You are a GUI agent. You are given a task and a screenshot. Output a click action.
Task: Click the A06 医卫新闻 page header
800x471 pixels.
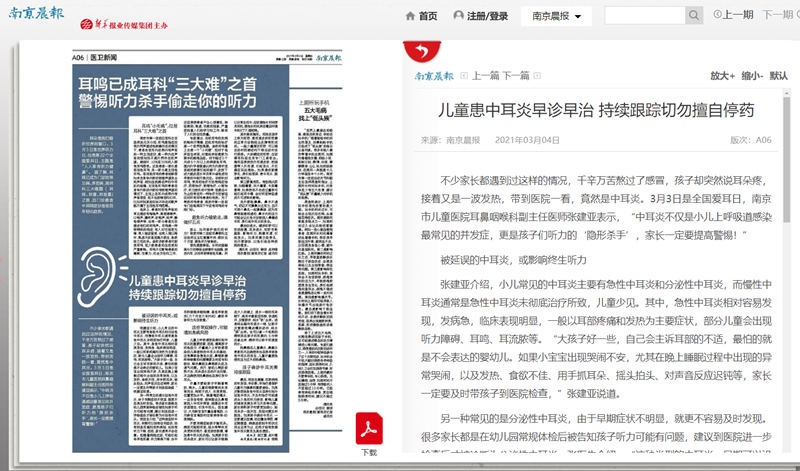click(x=94, y=58)
